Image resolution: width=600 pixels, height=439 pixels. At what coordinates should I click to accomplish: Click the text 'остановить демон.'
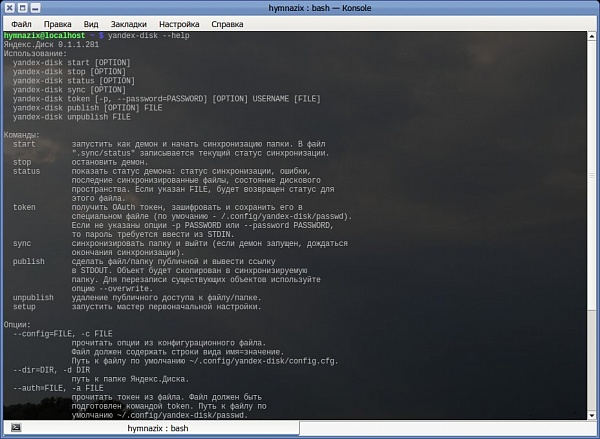click(110, 162)
